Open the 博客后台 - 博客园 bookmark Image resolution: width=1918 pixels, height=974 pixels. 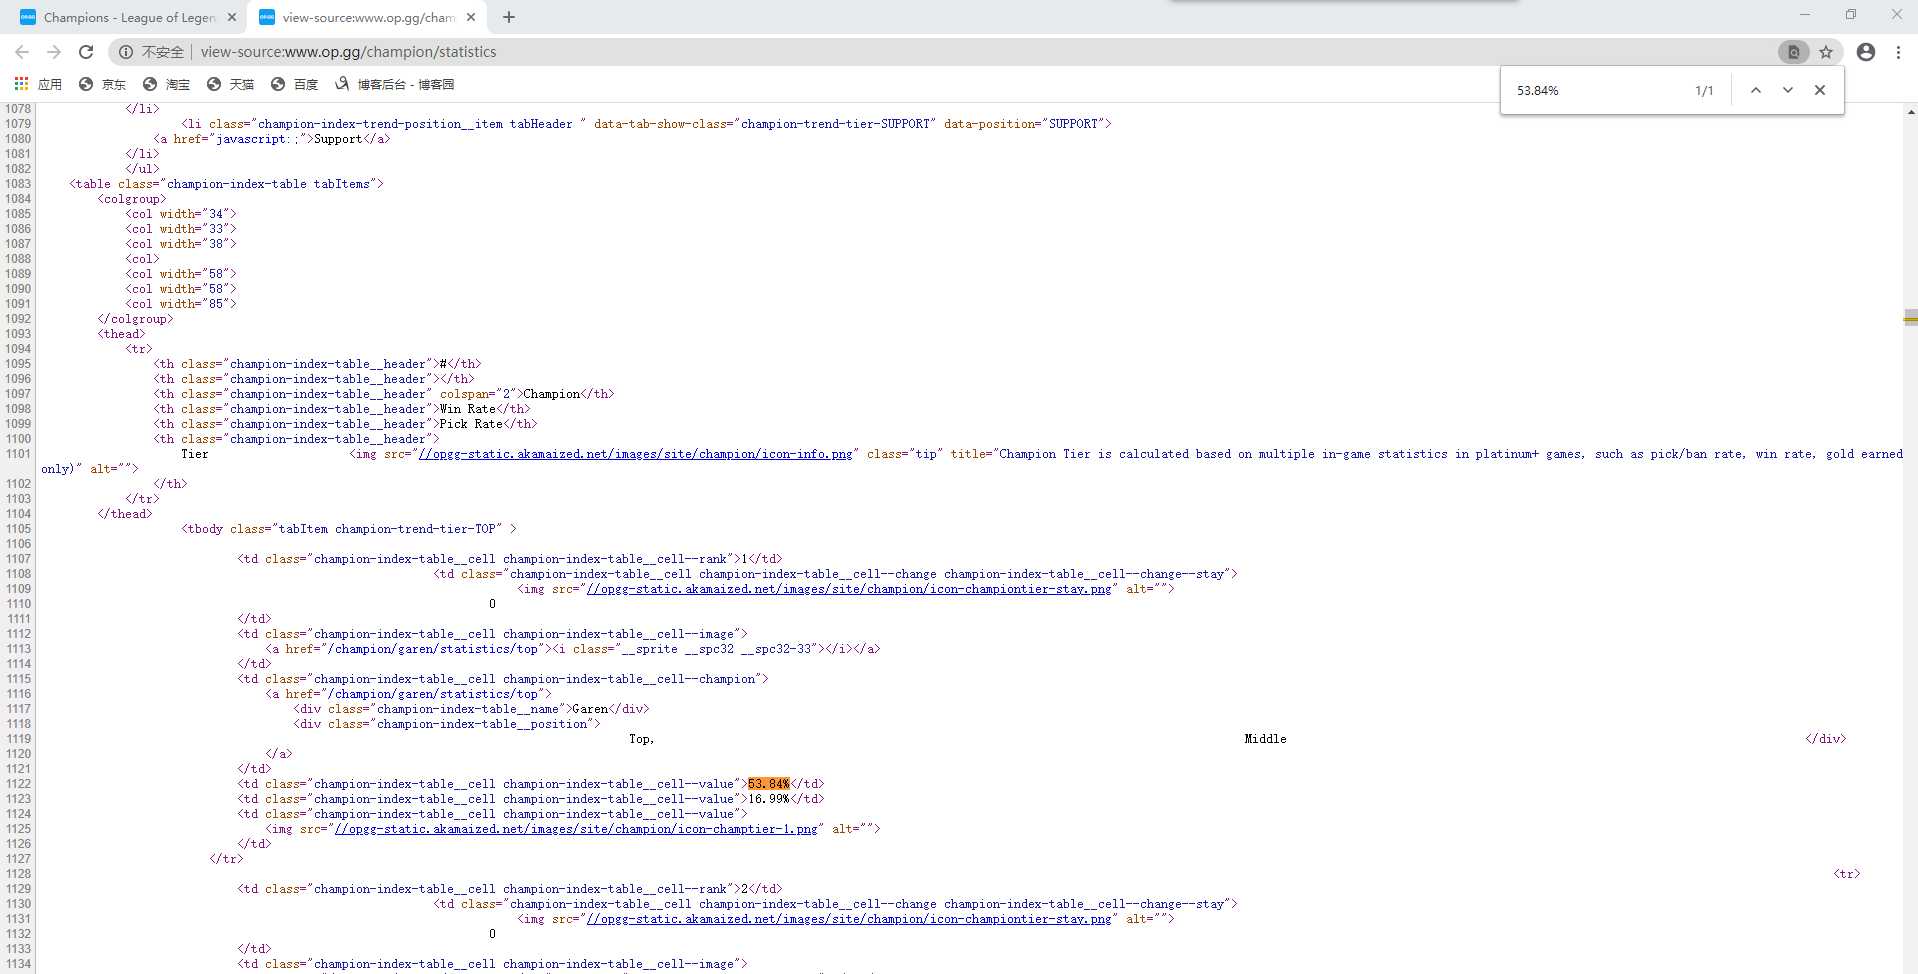pos(394,84)
